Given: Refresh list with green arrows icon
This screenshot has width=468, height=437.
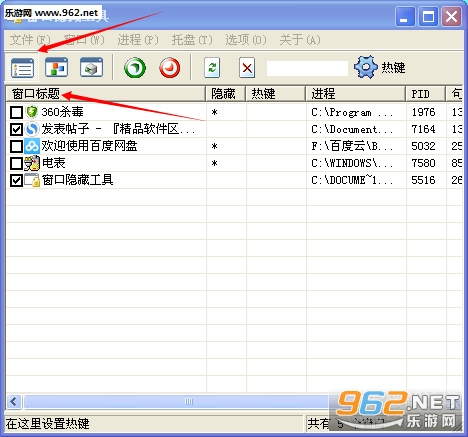Looking at the screenshot, I should pyautogui.click(x=212, y=68).
